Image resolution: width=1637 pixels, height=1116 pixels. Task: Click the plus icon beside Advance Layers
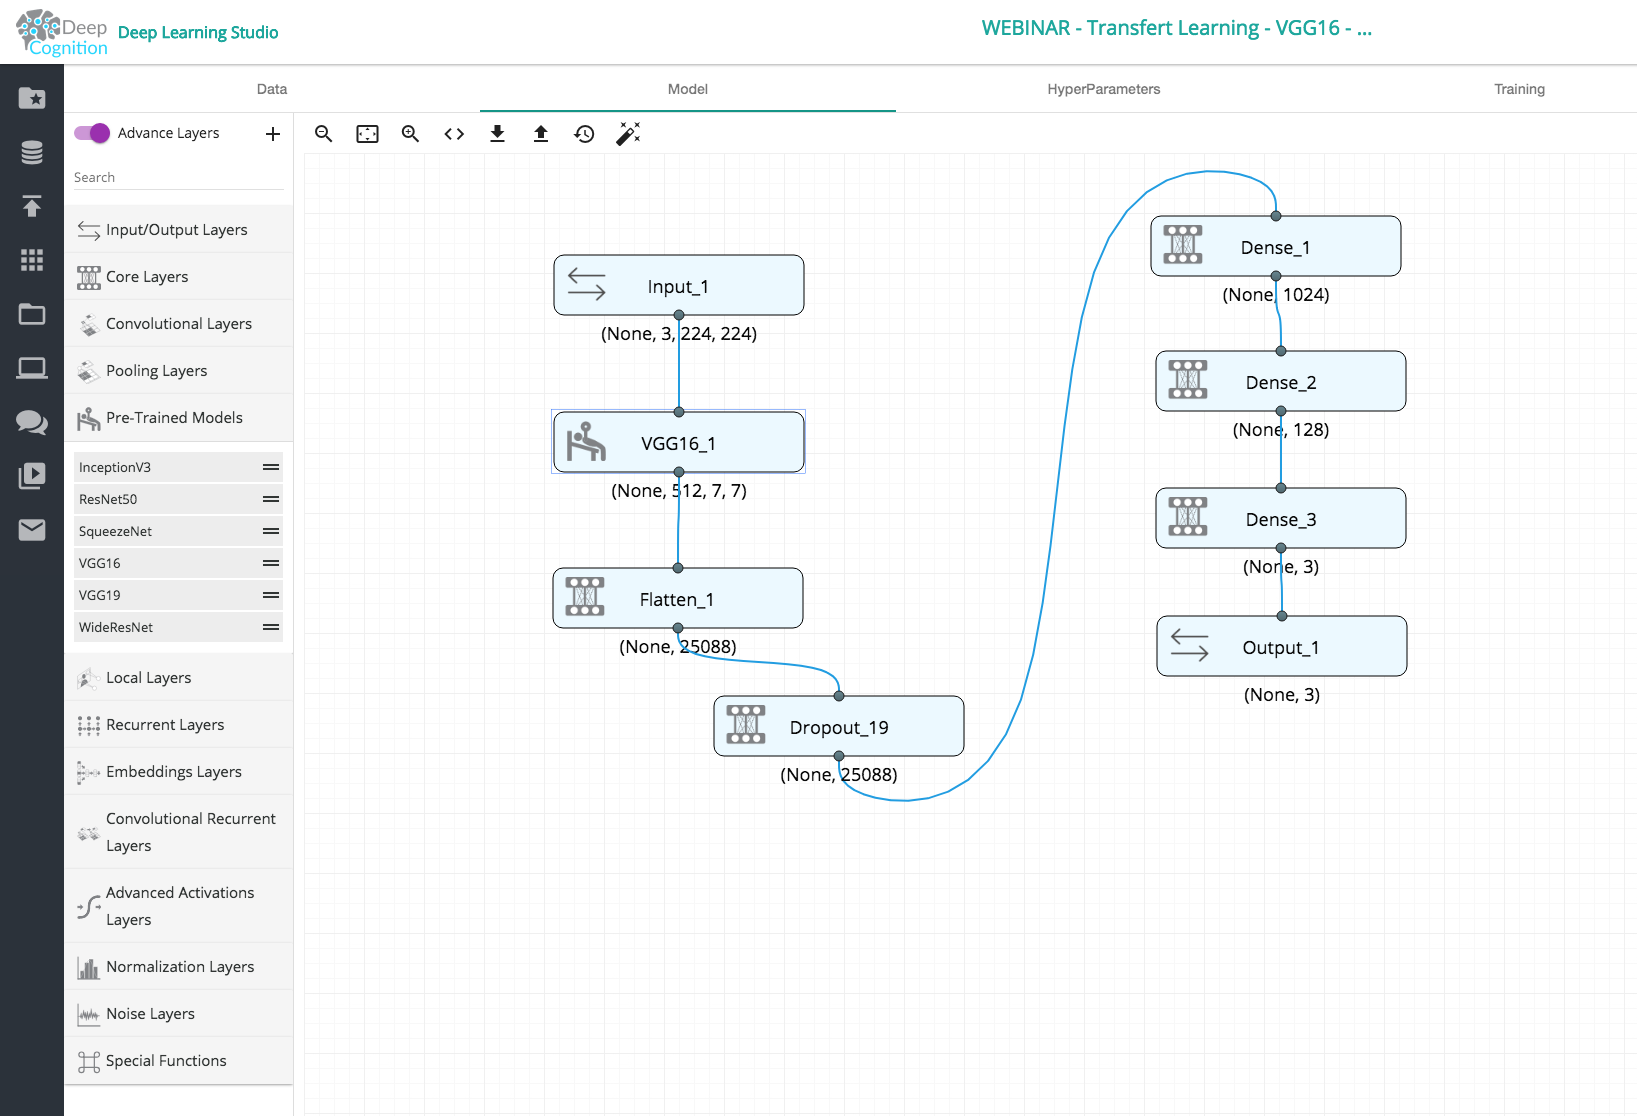point(273,134)
